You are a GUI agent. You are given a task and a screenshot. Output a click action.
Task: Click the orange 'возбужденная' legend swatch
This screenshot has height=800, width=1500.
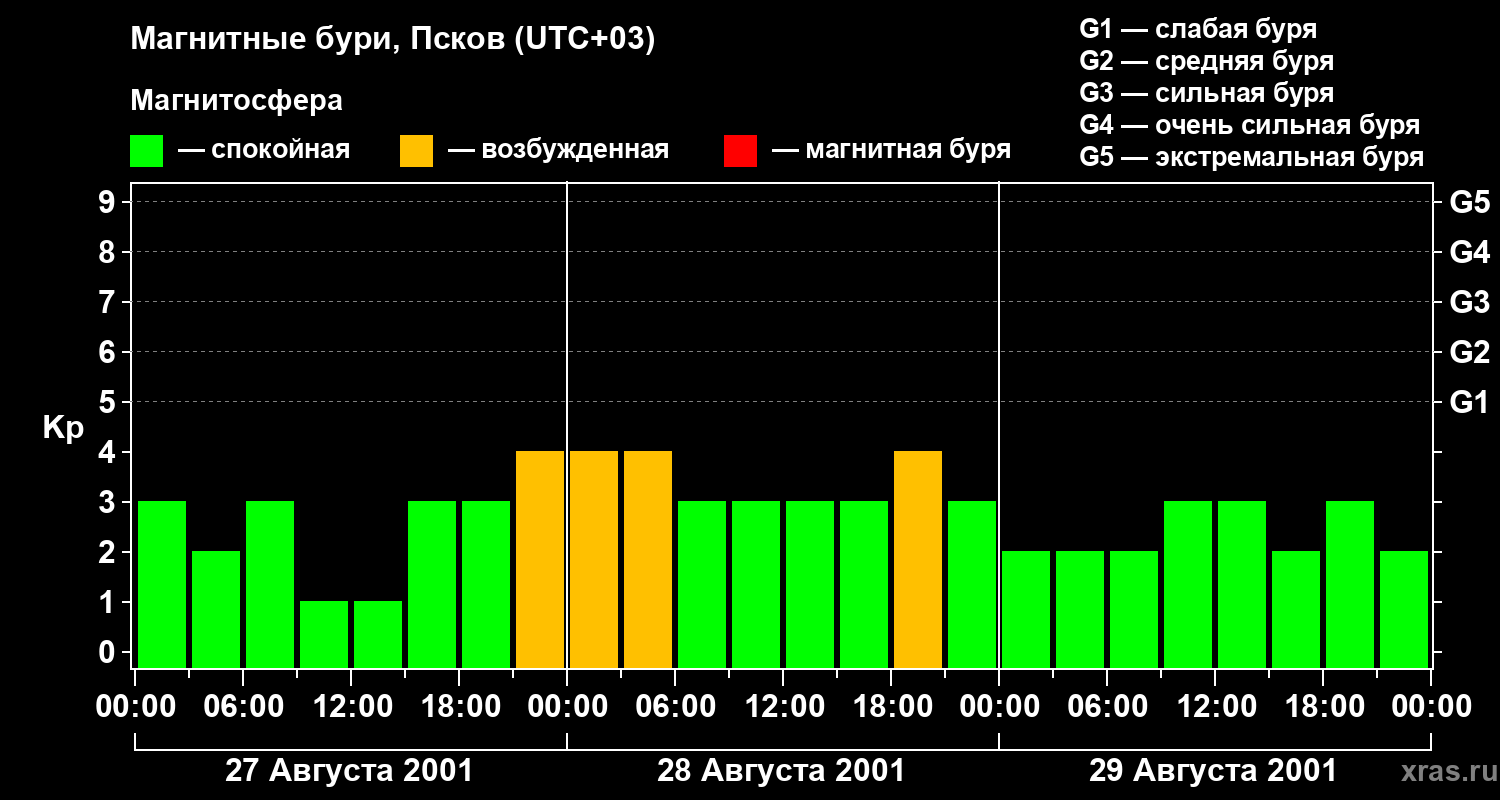click(x=417, y=151)
